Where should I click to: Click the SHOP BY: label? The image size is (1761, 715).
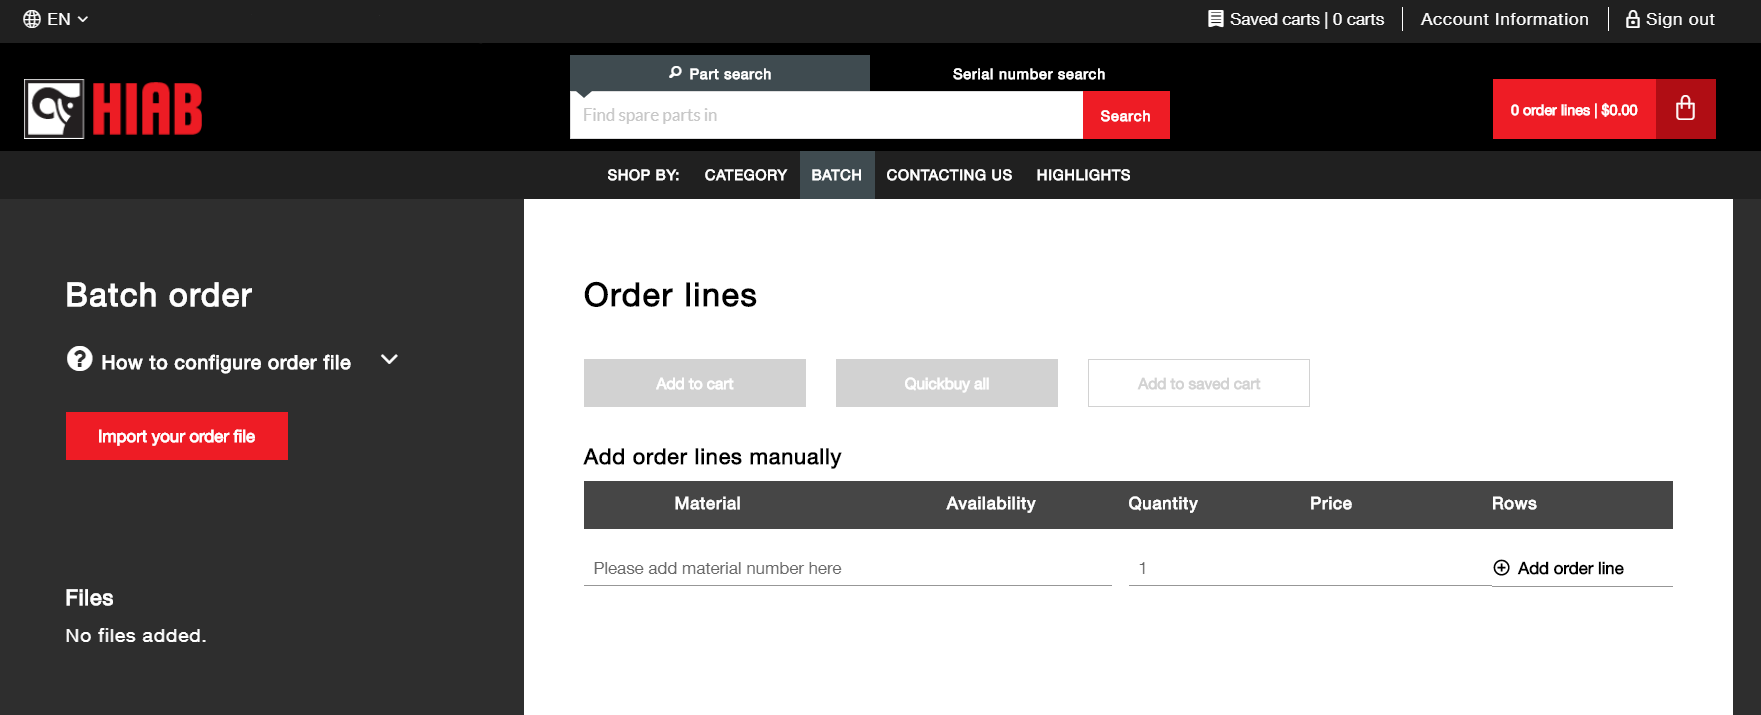pos(643,175)
